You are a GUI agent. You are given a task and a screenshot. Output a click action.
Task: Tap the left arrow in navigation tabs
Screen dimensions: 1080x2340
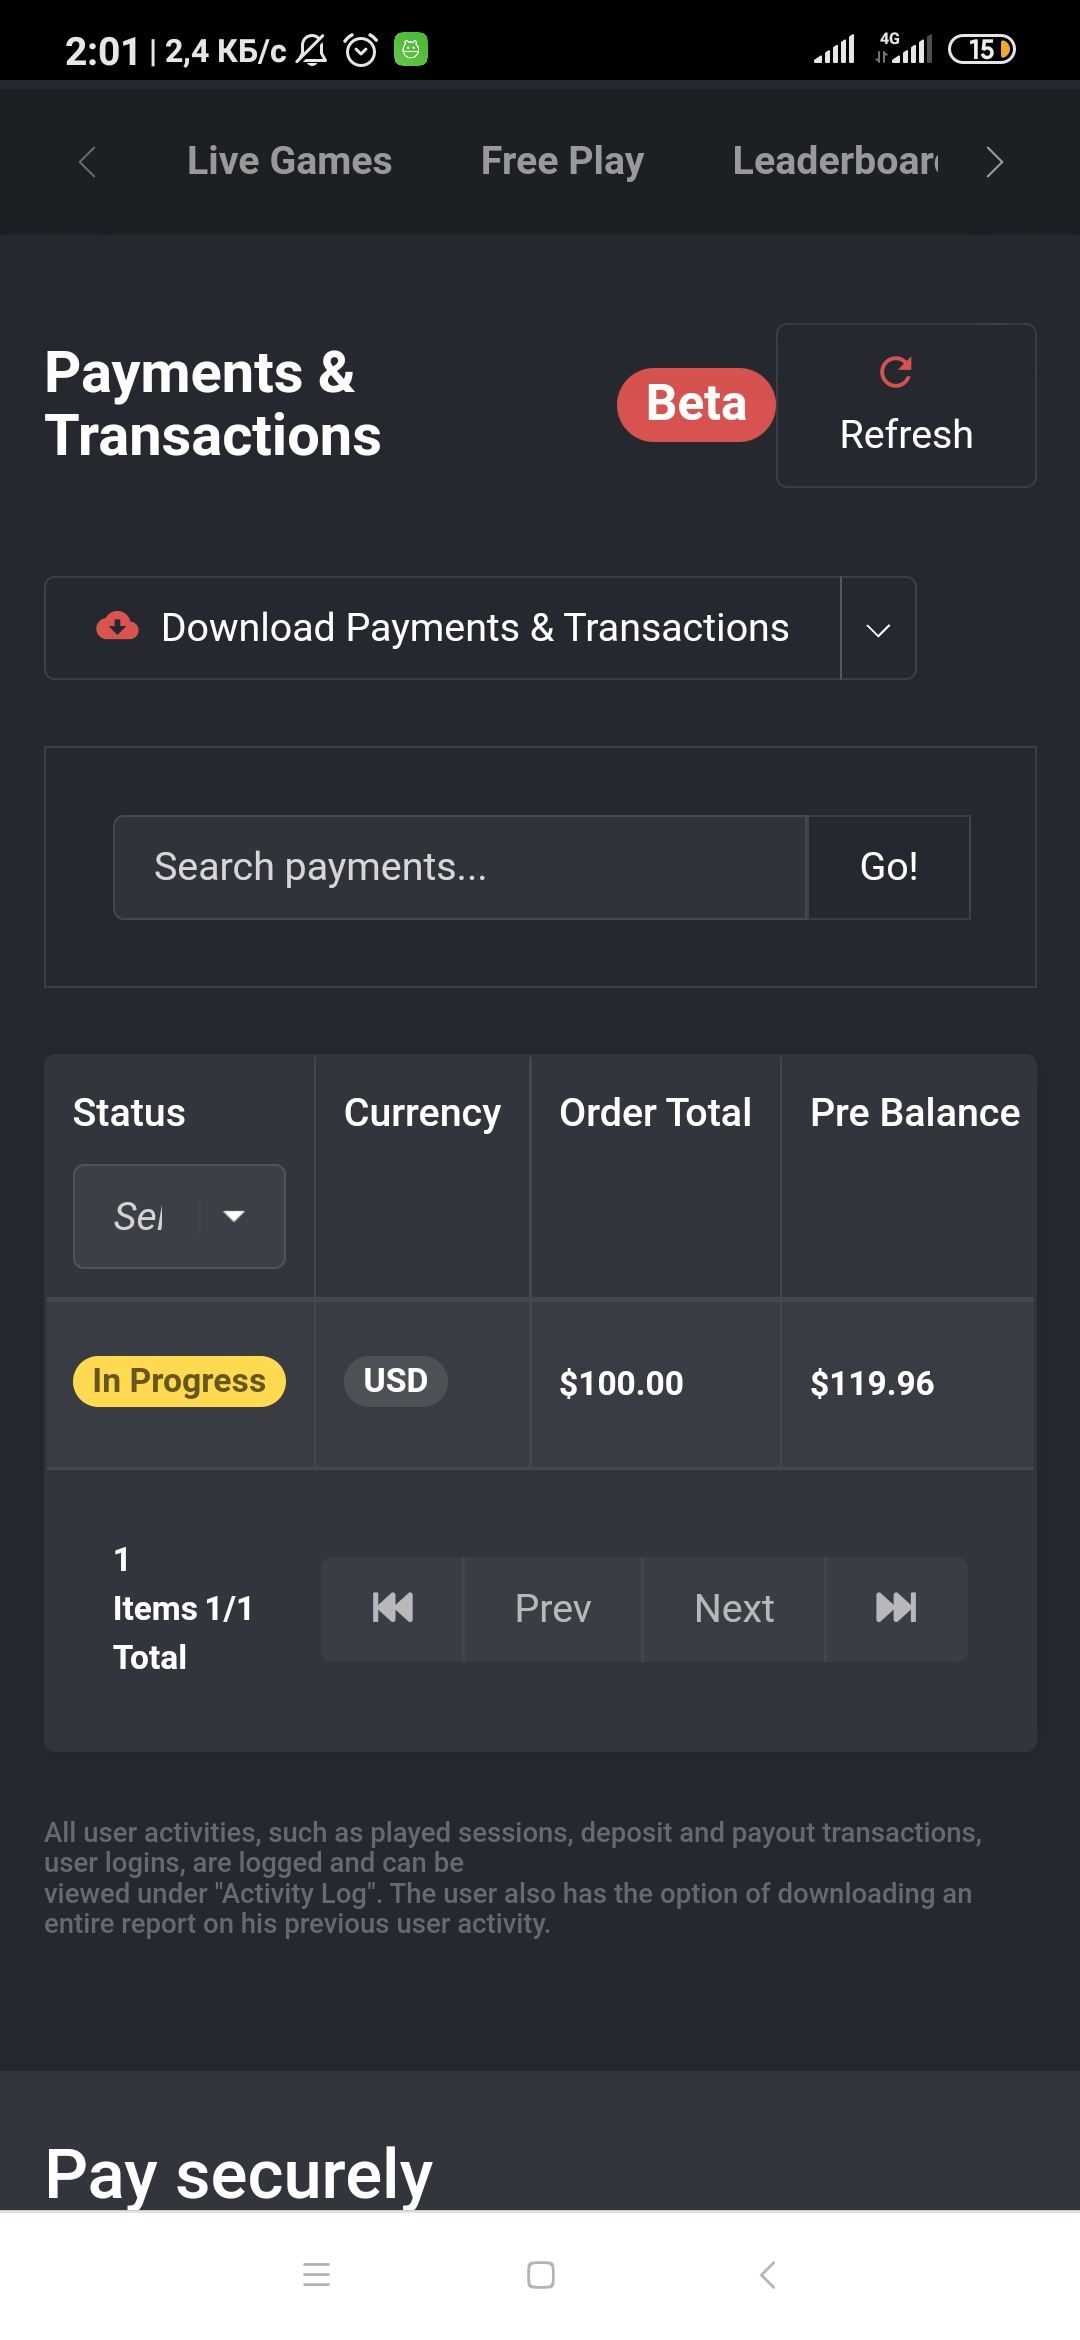[87, 162]
